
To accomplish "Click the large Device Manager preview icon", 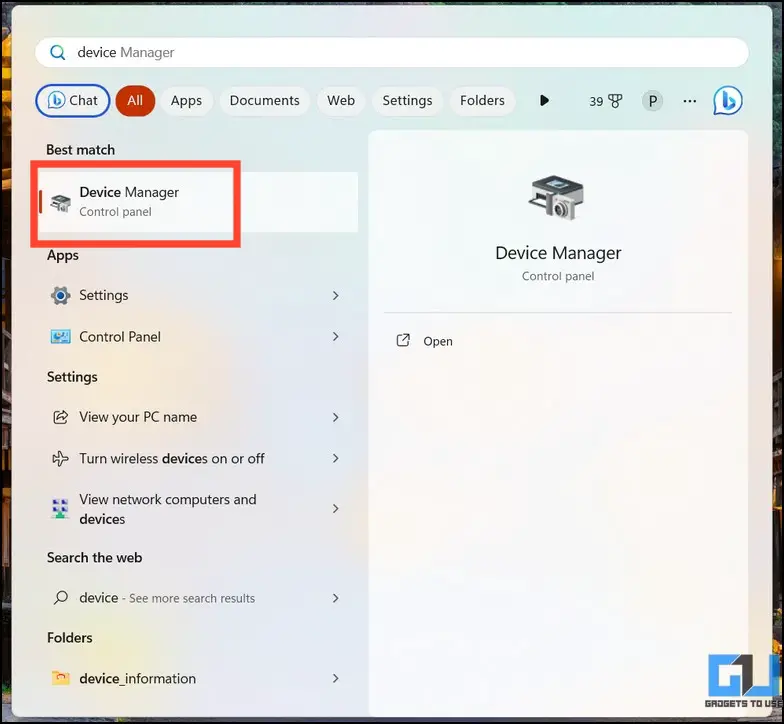I will 556,198.
